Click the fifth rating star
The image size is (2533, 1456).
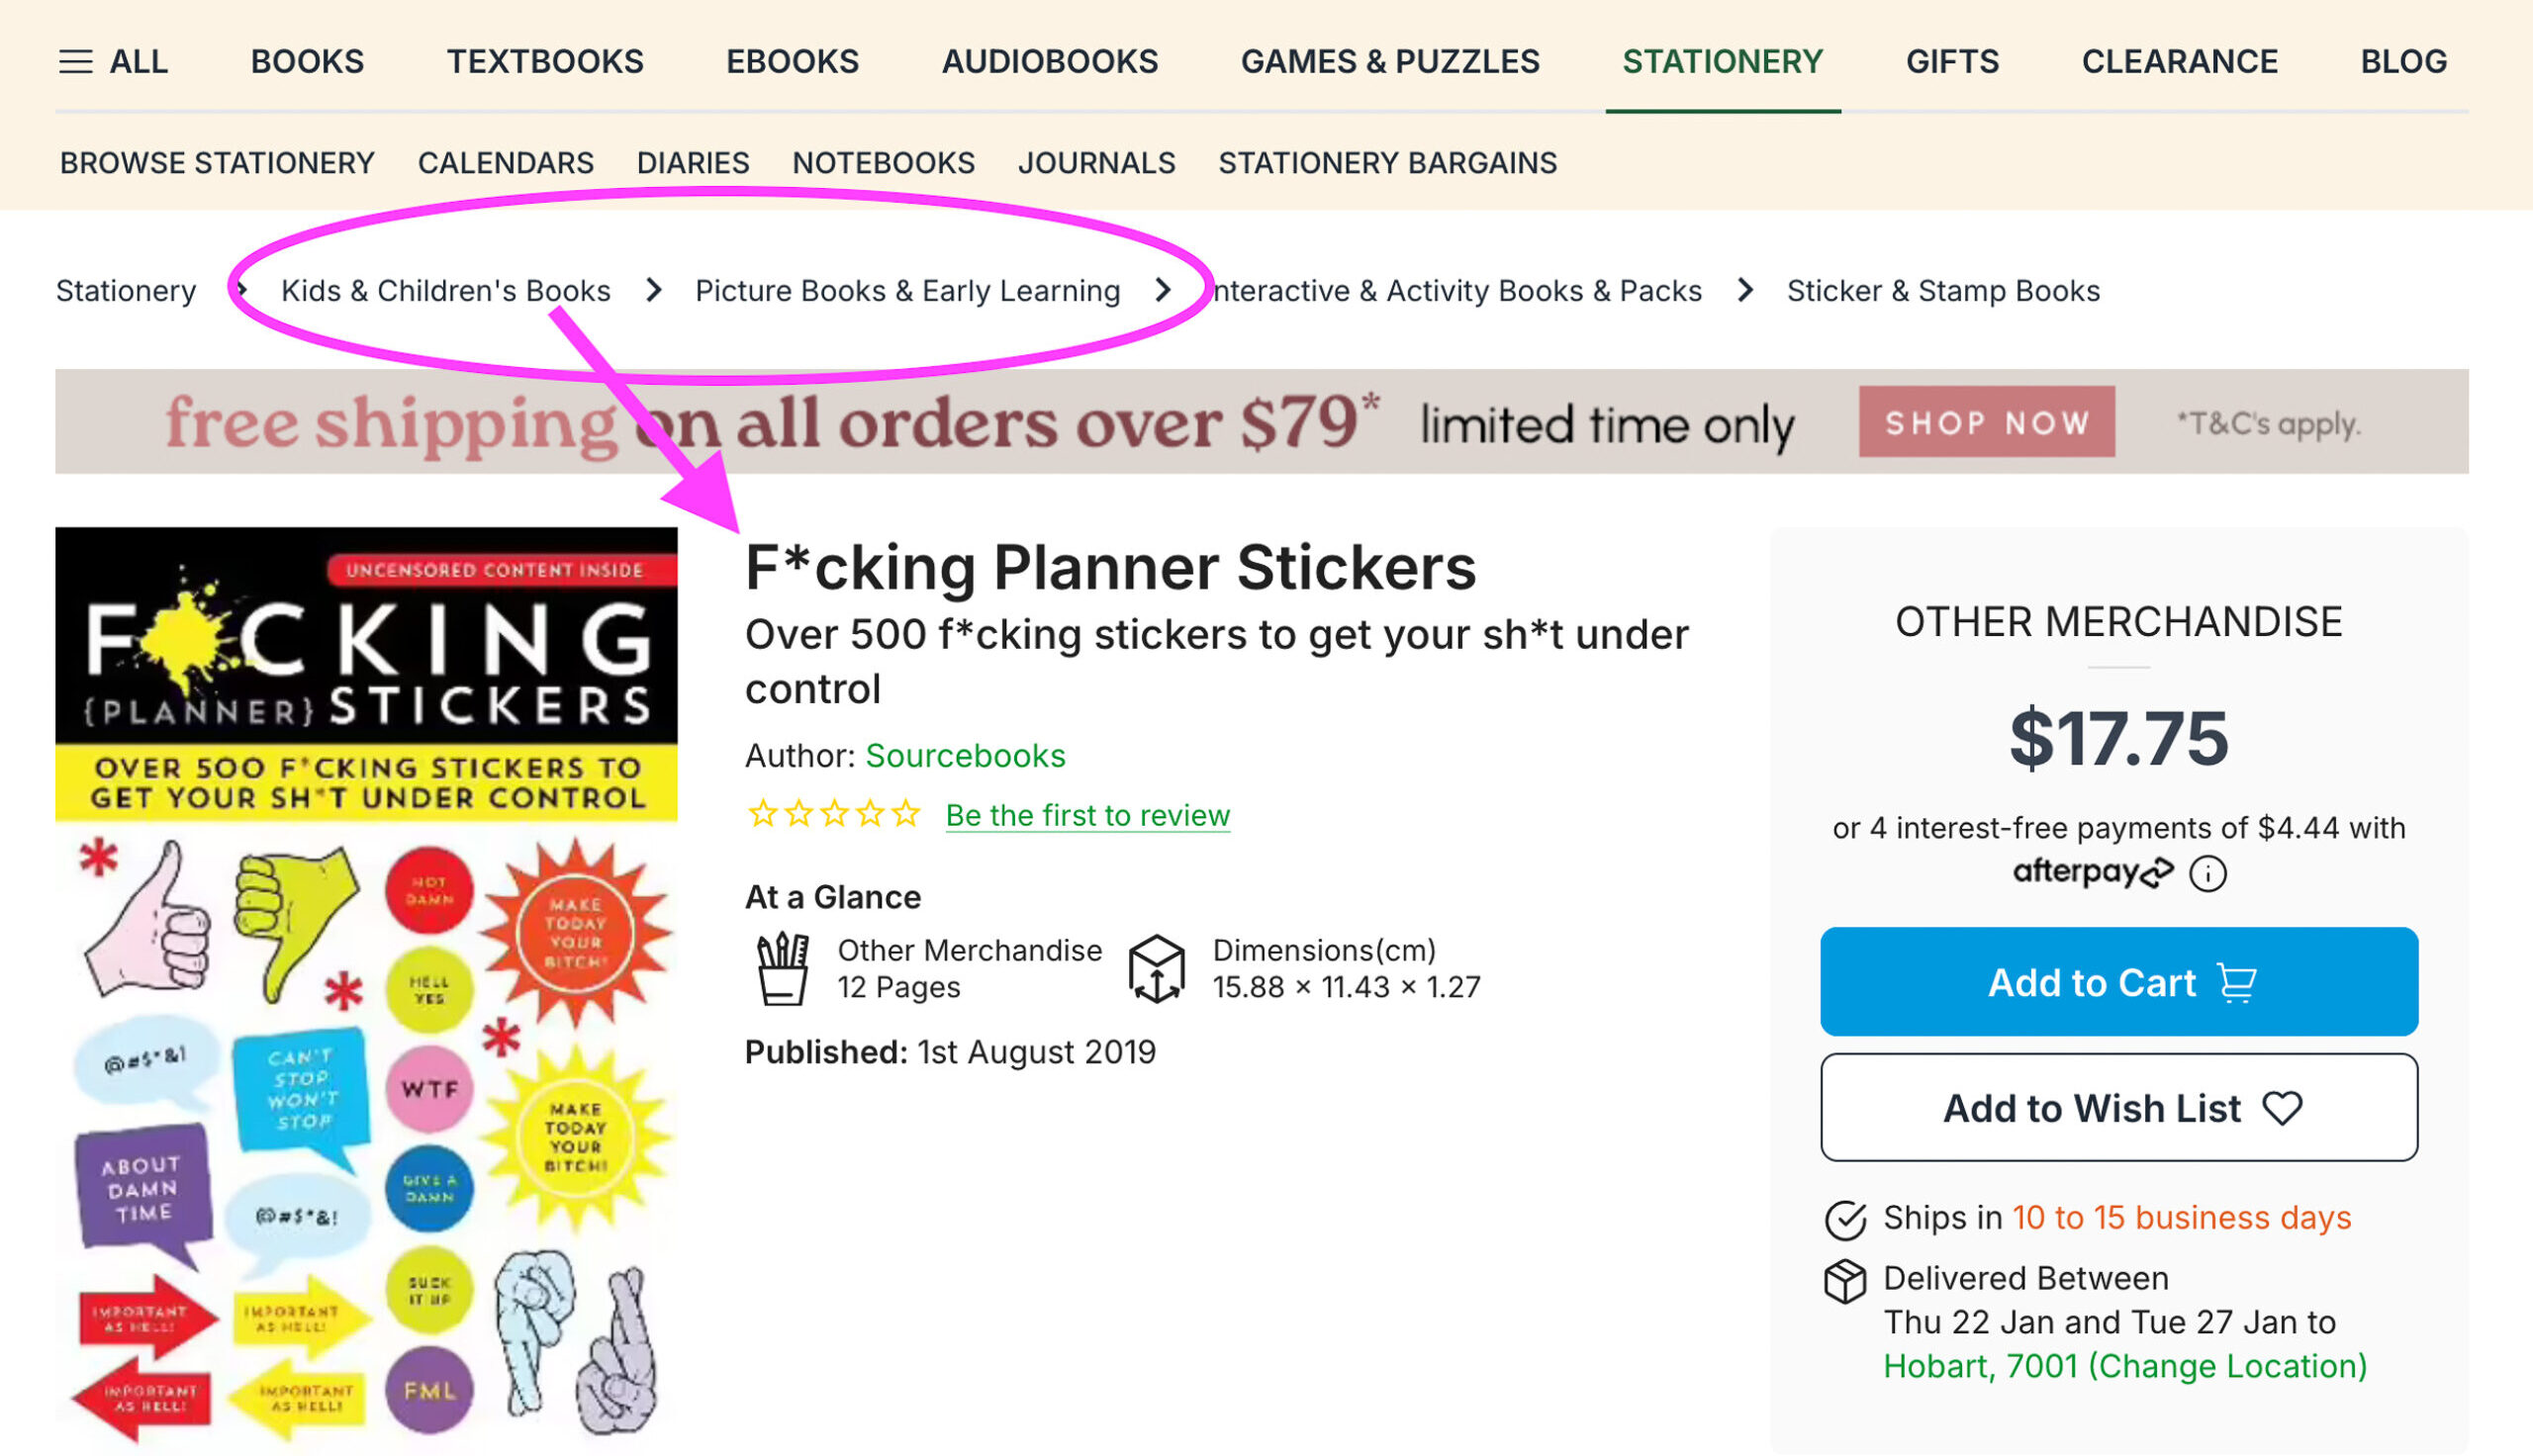tap(906, 814)
